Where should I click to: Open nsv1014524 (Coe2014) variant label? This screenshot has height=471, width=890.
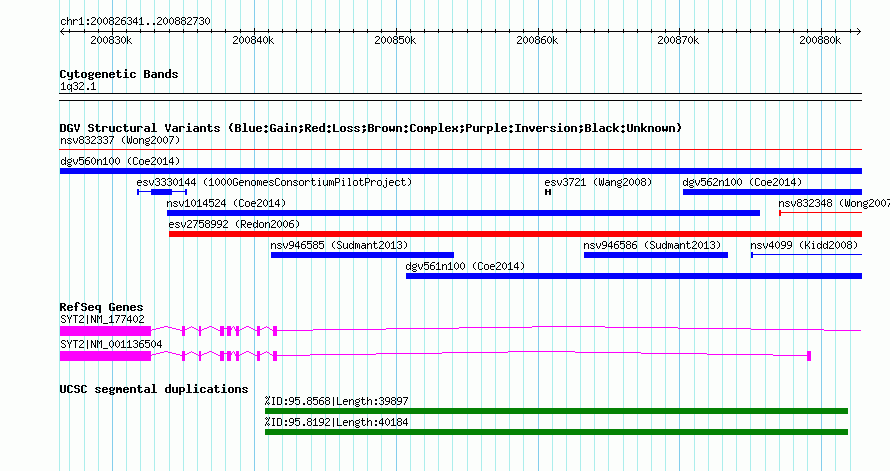pyautogui.click(x=226, y=203)
